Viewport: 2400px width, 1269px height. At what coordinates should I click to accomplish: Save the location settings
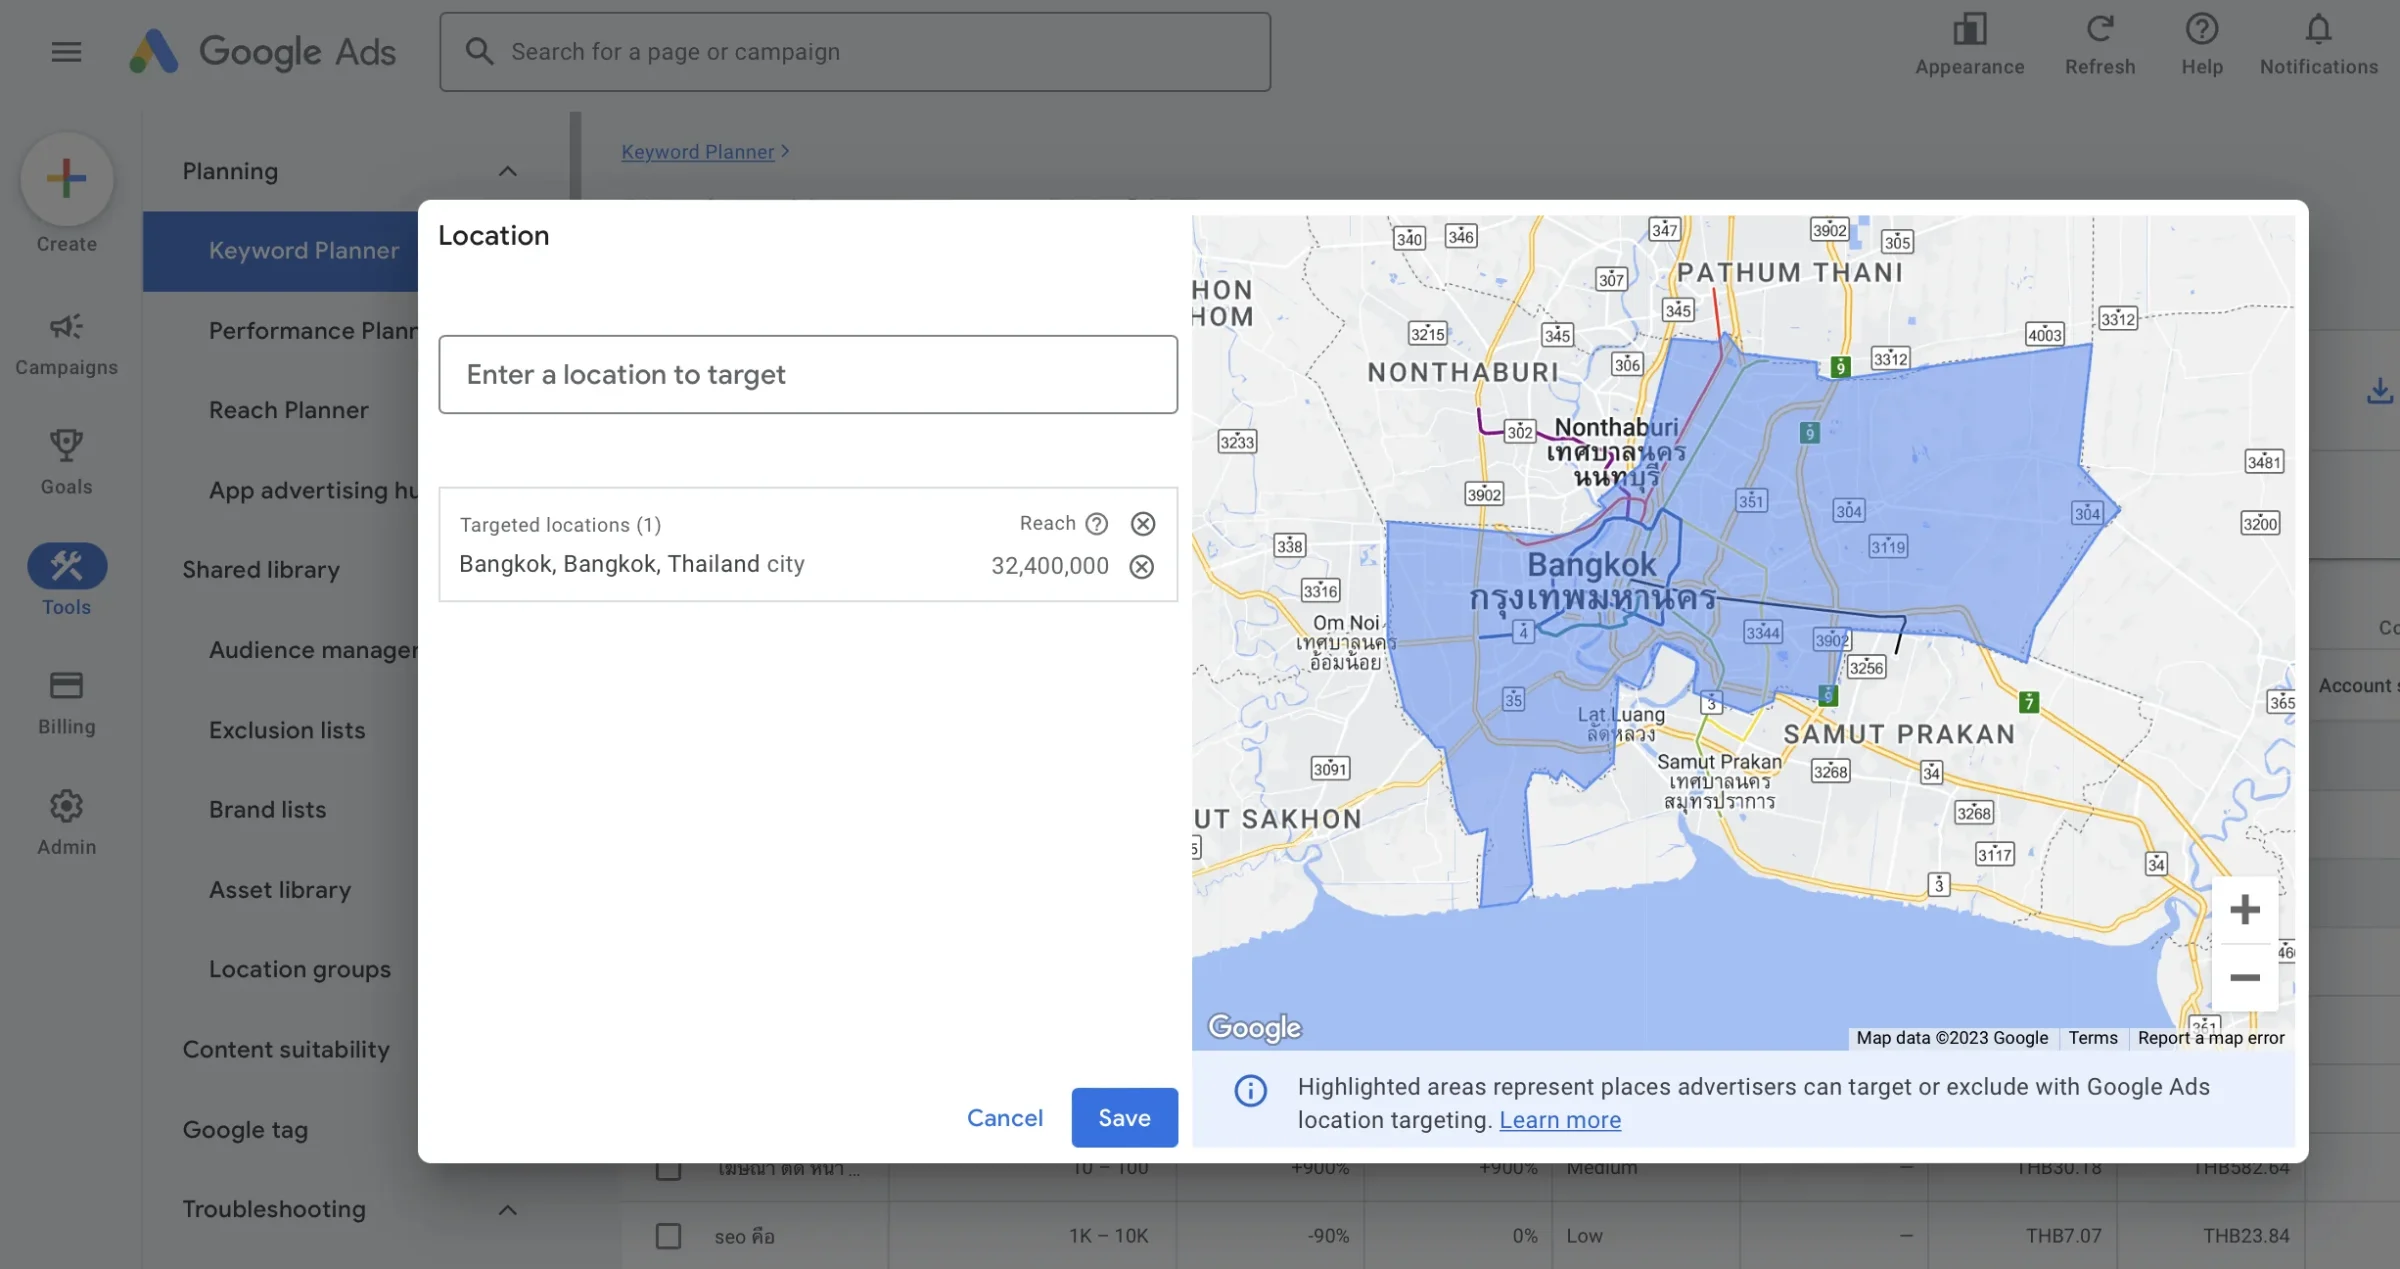[x=1124, y=1118]
